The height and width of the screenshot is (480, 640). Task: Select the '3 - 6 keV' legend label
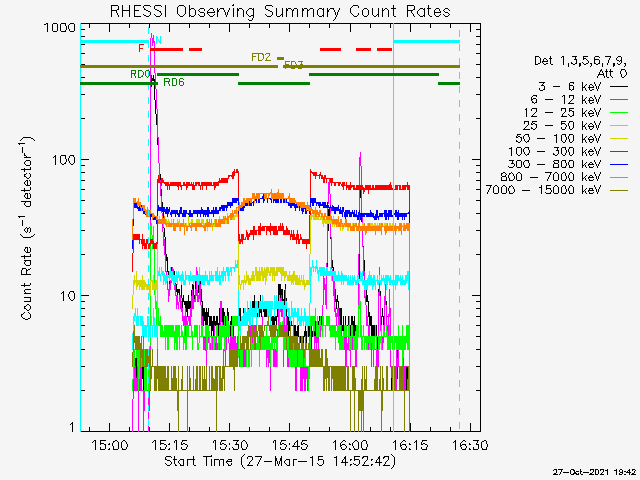click(570, 87)
